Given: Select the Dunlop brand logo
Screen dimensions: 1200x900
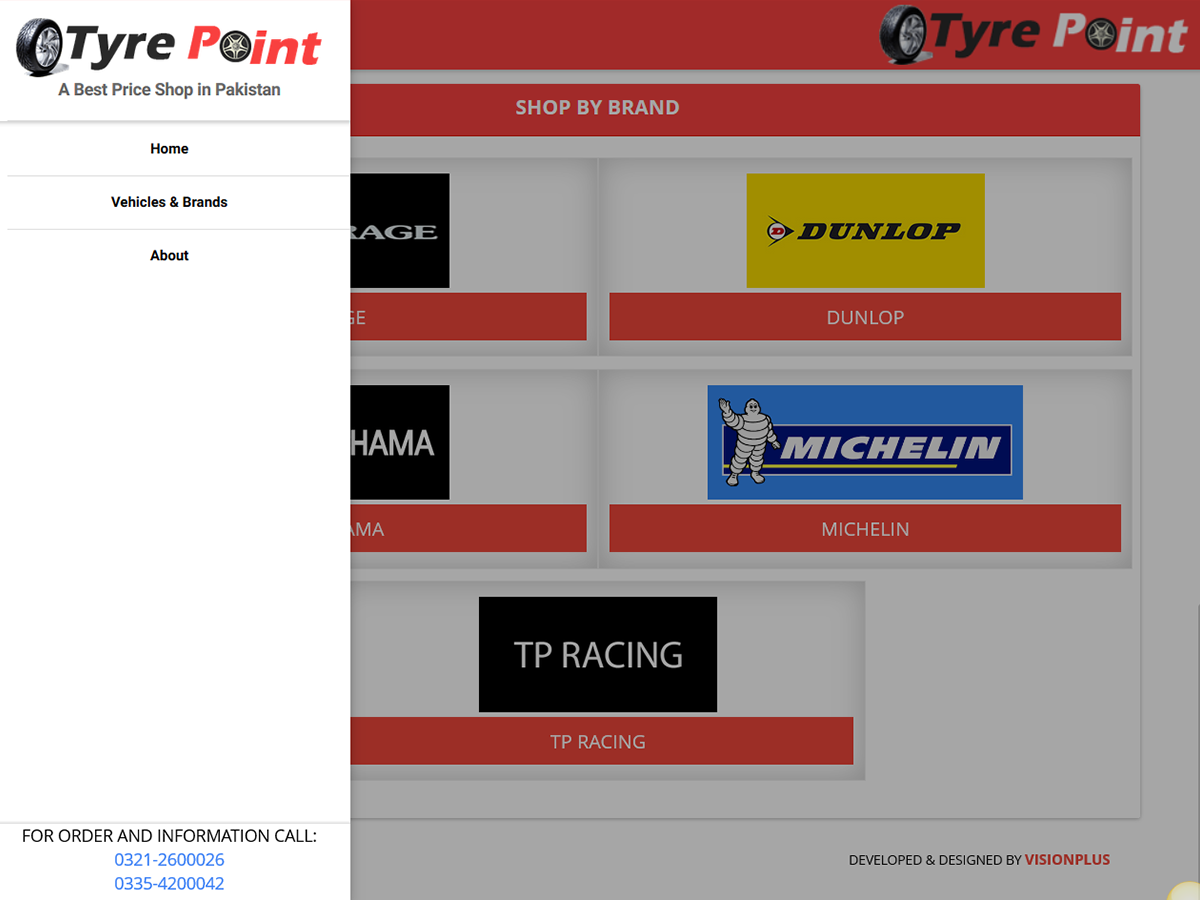Looking at the screenshot, I should [x=865, y=231].
